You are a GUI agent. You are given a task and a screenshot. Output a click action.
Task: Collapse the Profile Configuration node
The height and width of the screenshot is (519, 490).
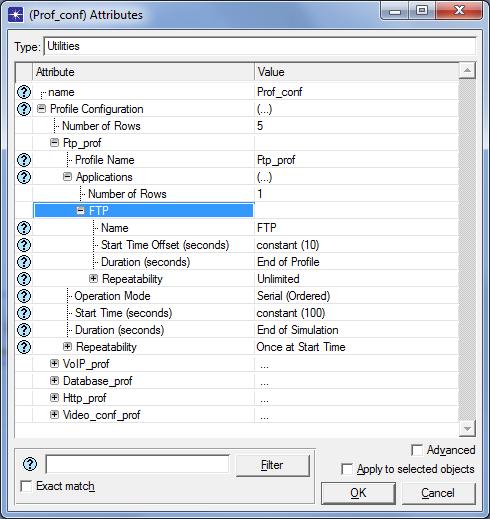[x=41, y=109]
